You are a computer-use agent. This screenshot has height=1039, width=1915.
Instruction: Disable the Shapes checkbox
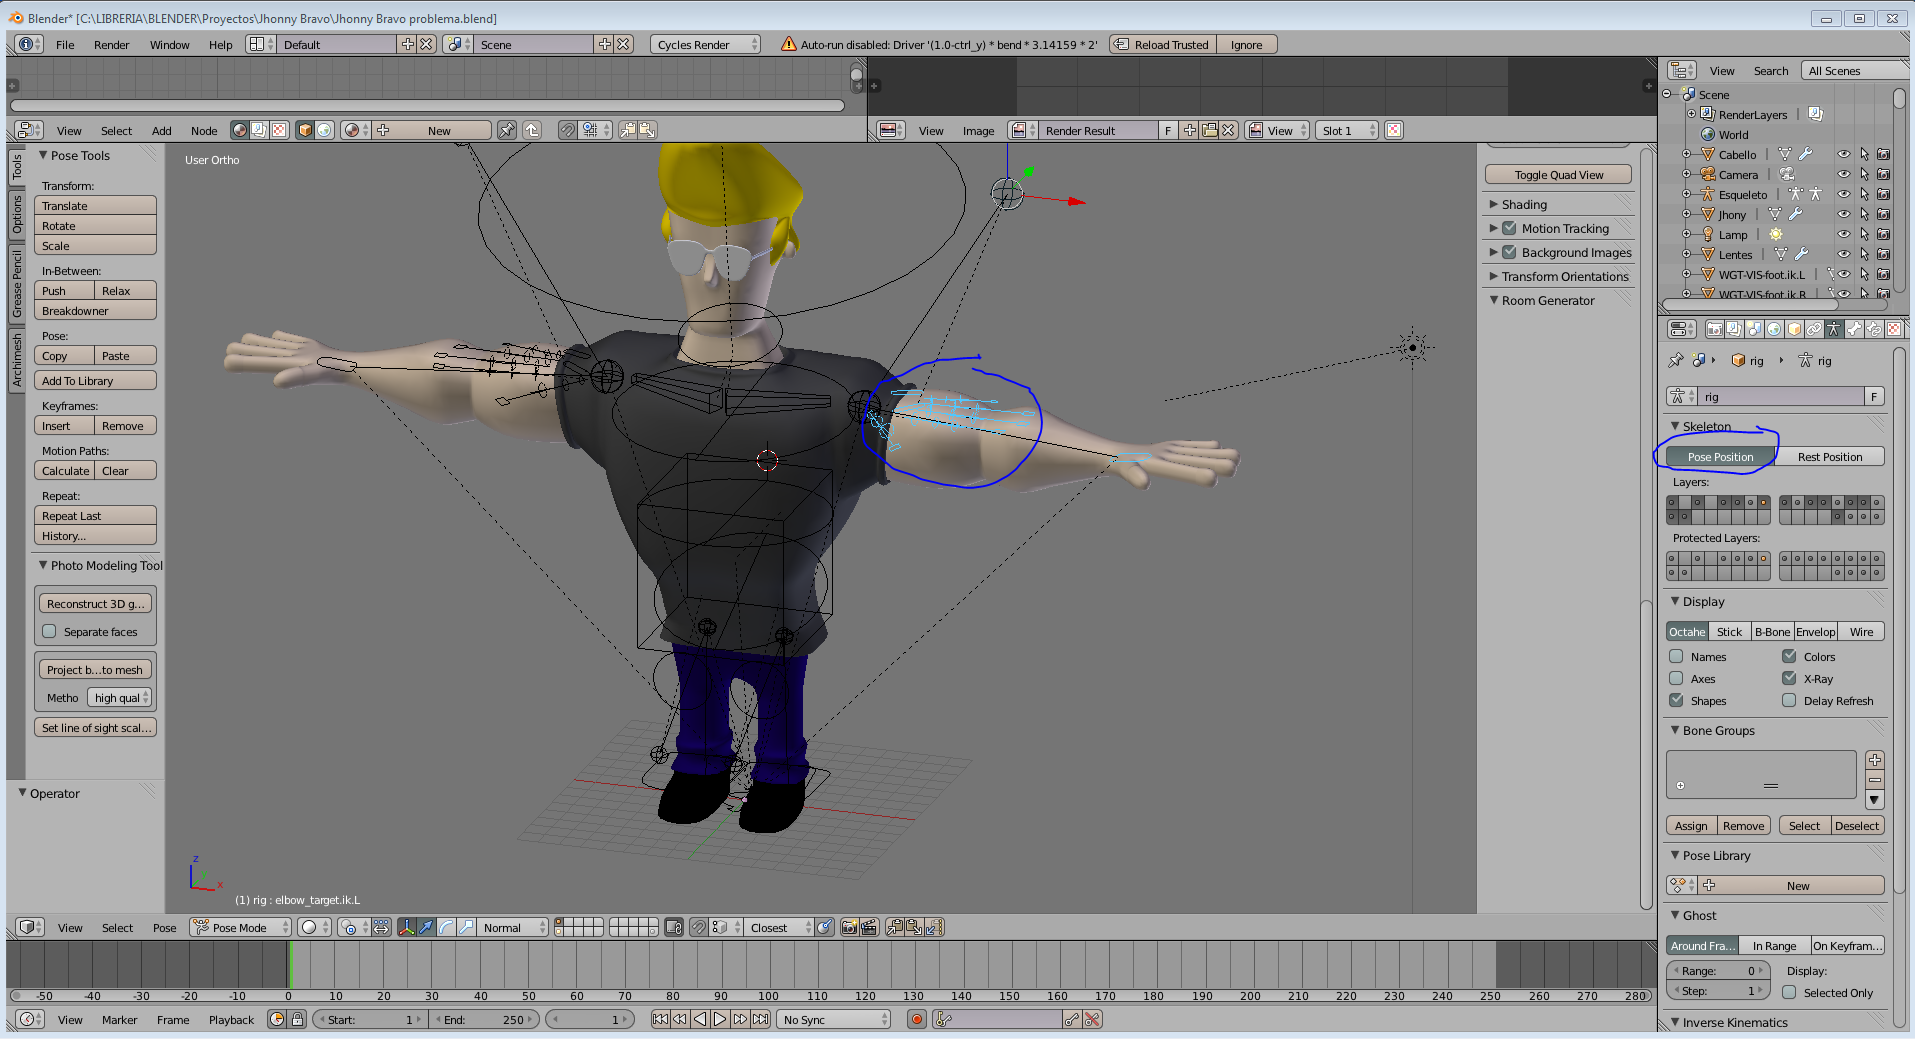pyautogui.click(x=1676, y=700)
